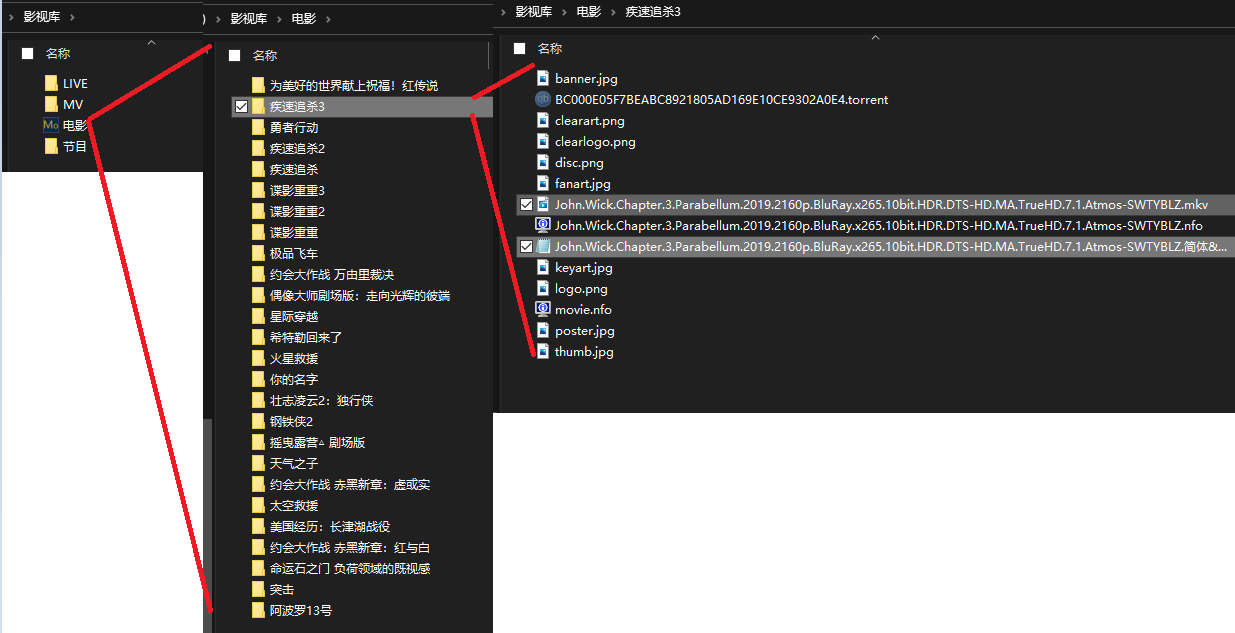Image resolution: width=1235 pixels, height=633 pixels.
Task: Click the sort arrow on the 名称 column
Action: tap(875, 36)
